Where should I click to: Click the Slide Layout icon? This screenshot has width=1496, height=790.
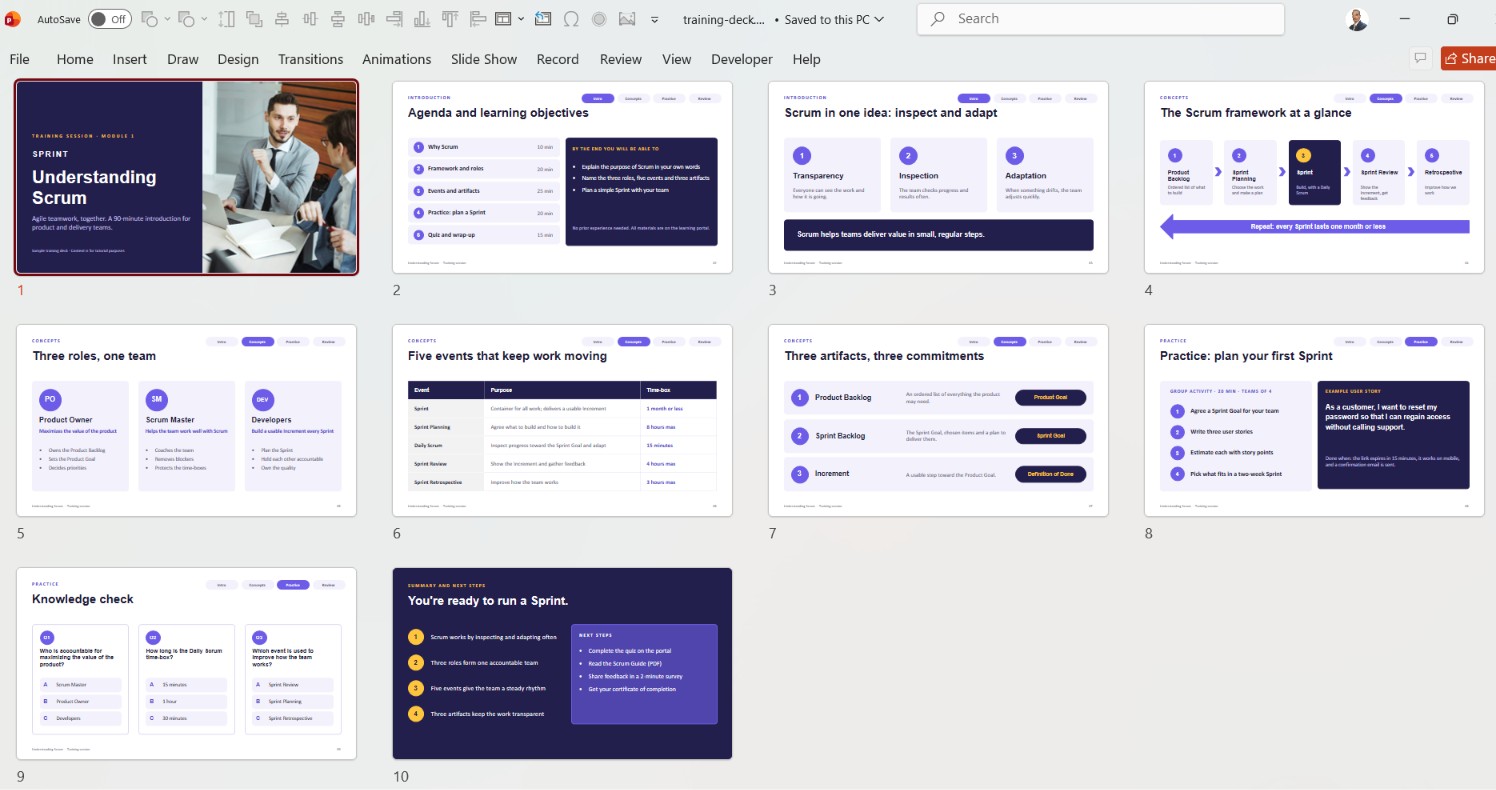pyautogui.click(x=503, y=19)
